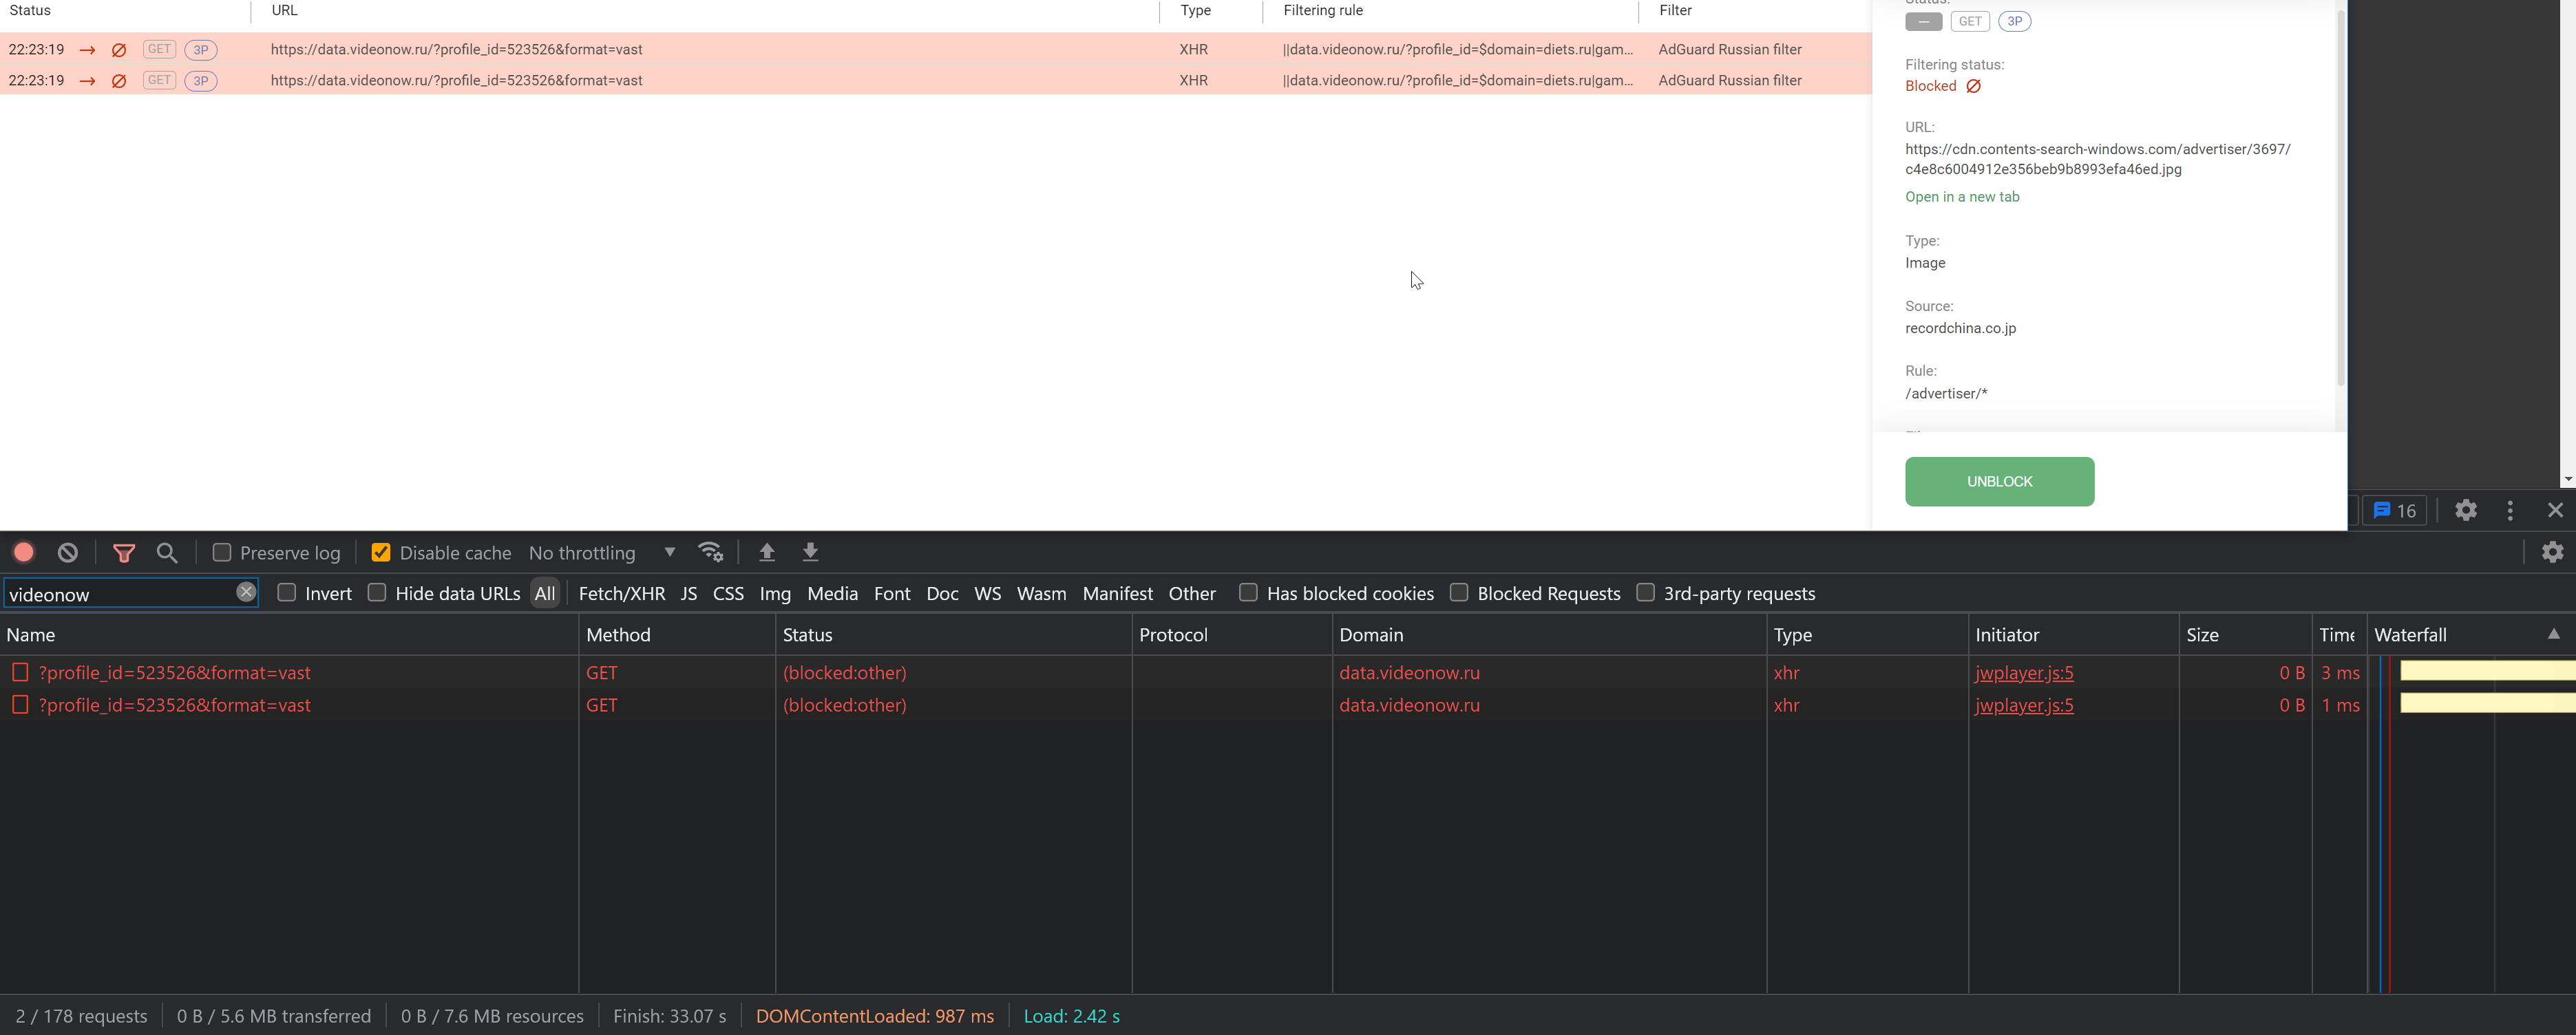Click the record network log button
This screenshot has height=1035, width=2576.
click(x=24, y=552)
